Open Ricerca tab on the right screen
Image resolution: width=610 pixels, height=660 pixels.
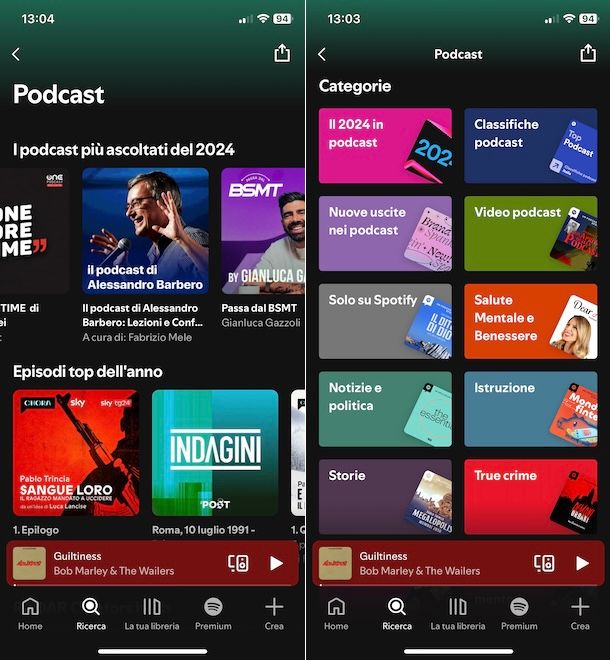click(397, 614)
